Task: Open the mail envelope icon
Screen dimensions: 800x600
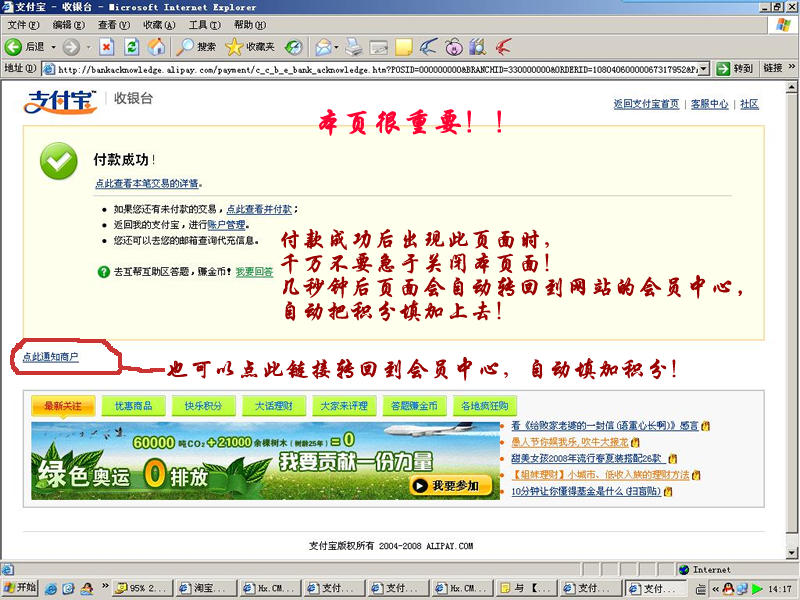Action: tap(323, 47)
